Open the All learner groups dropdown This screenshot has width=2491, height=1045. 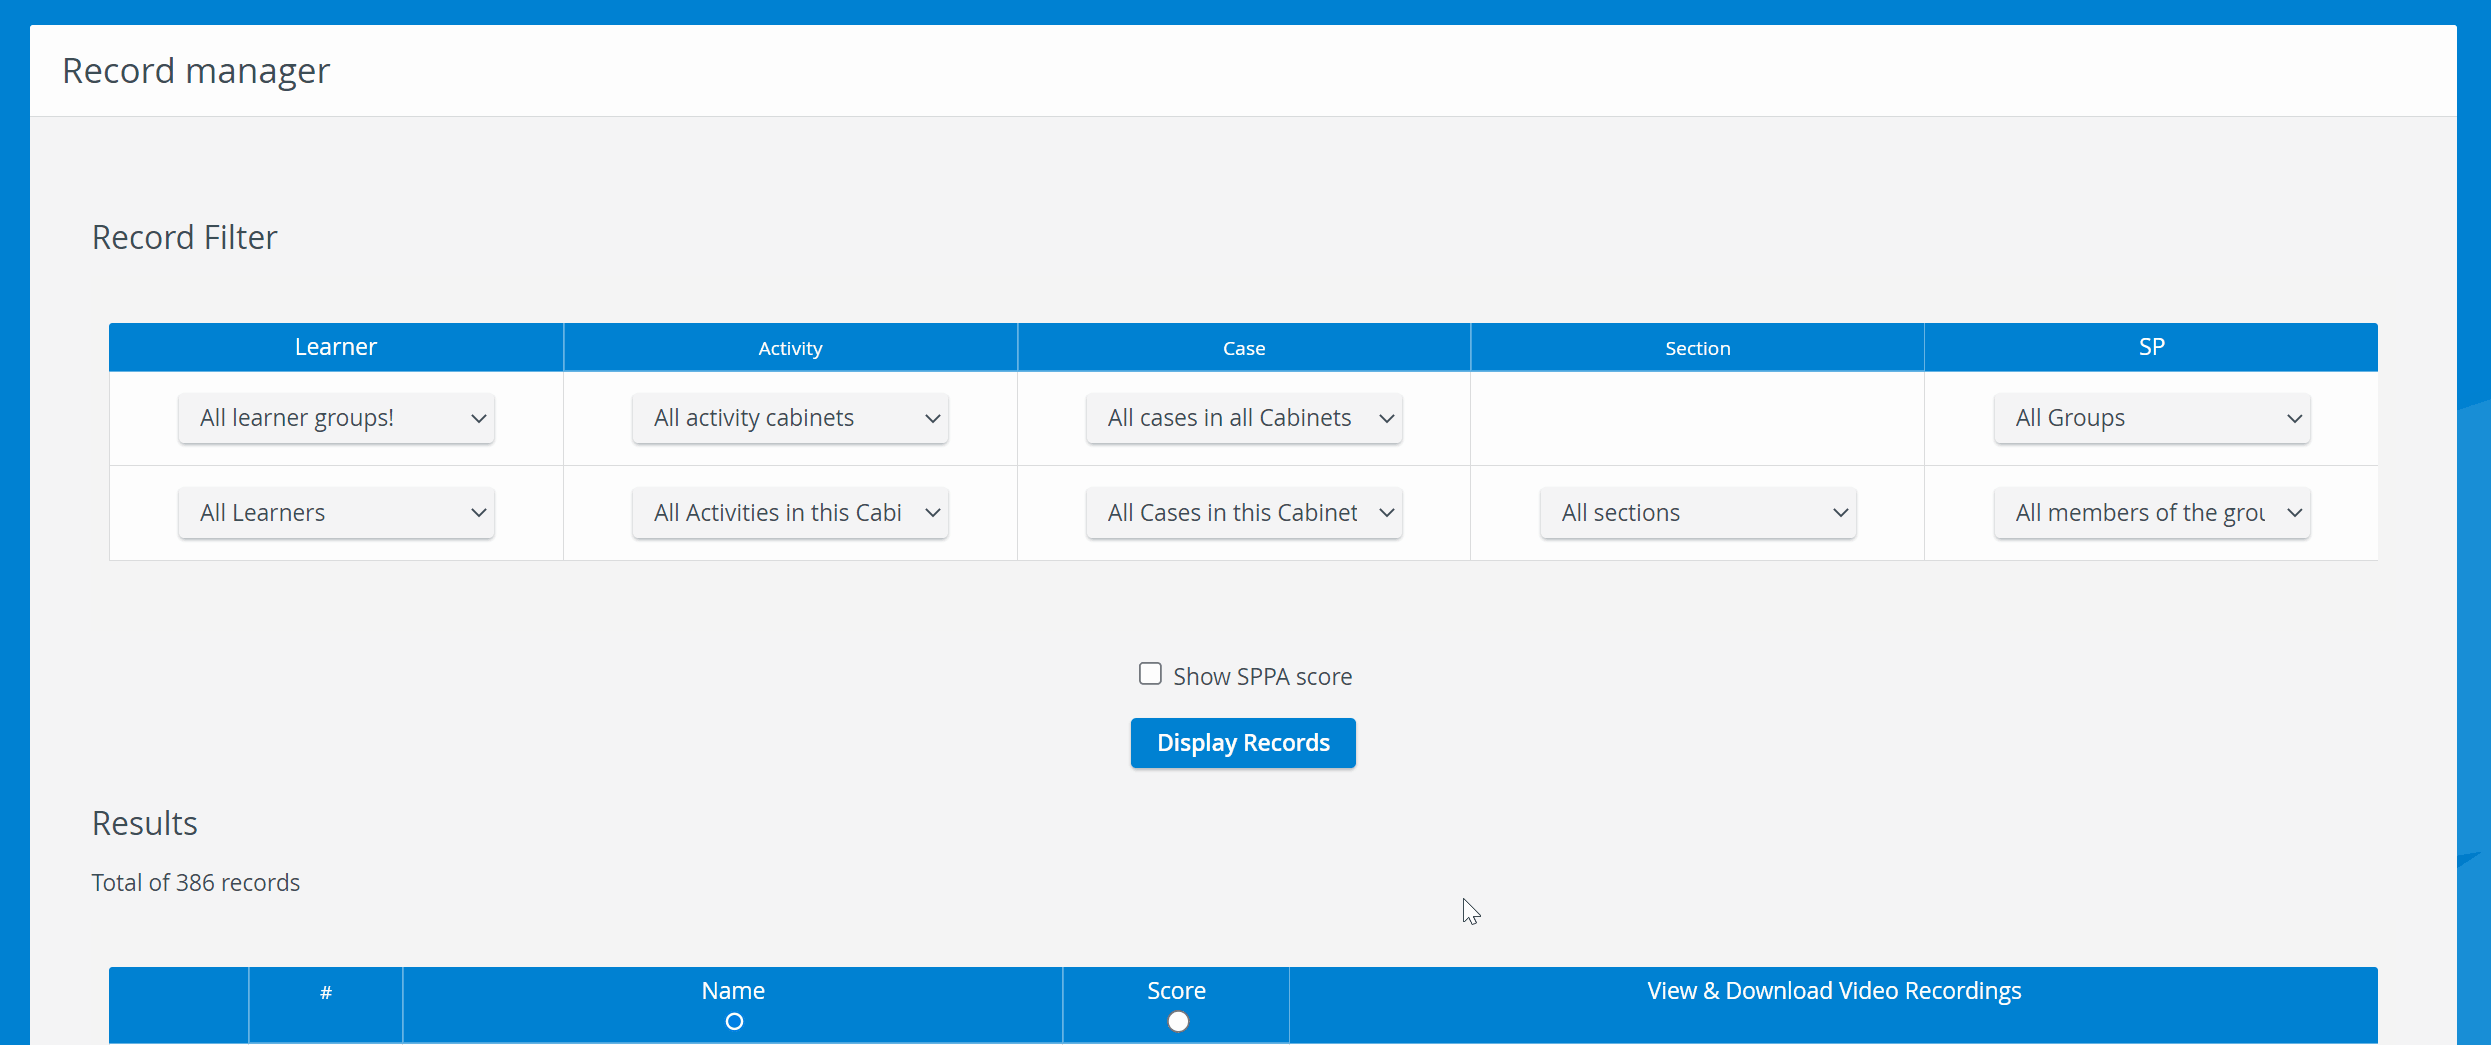[336, 418]
